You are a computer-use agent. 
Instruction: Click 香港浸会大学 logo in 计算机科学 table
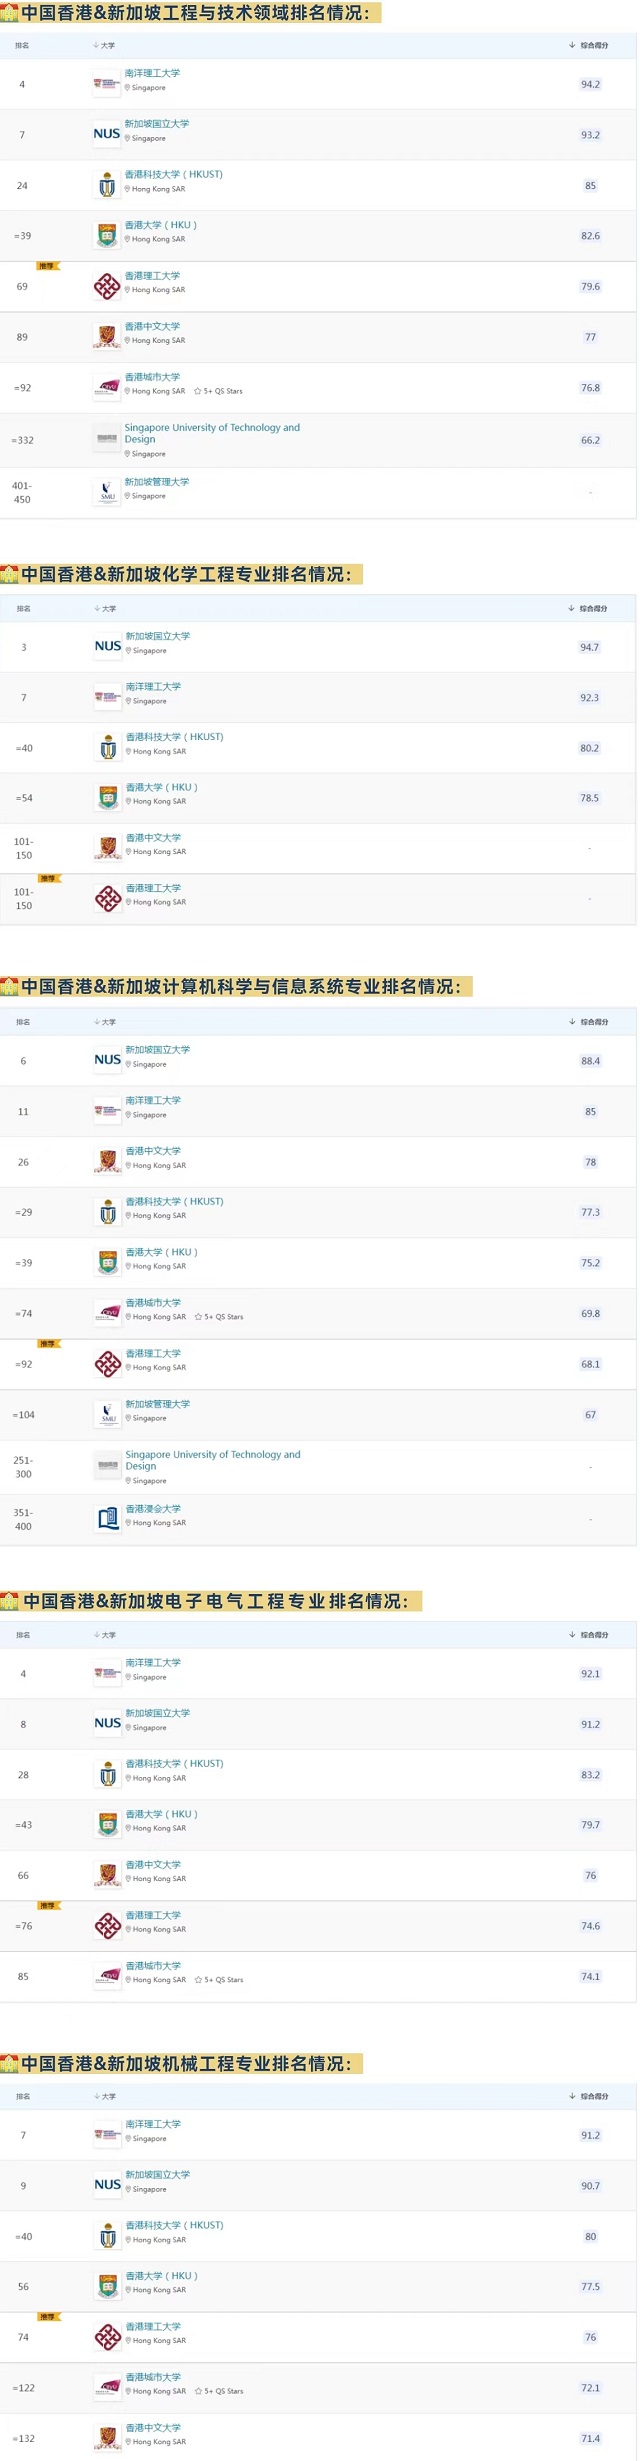pos(108,1519)
